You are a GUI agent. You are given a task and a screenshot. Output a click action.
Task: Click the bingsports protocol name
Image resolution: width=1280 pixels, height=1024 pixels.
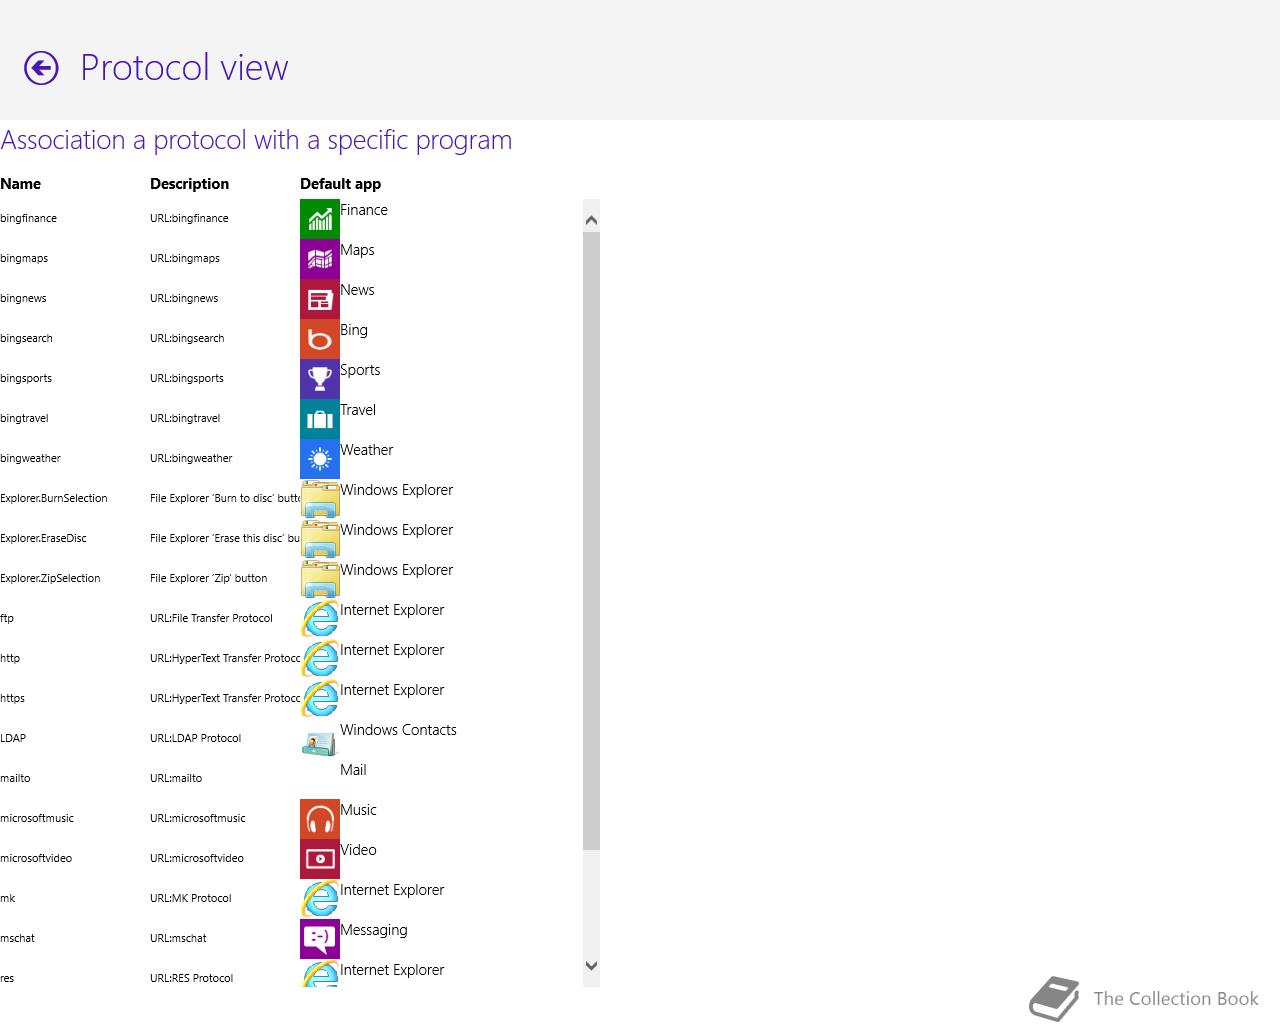(x=26, y=378)
